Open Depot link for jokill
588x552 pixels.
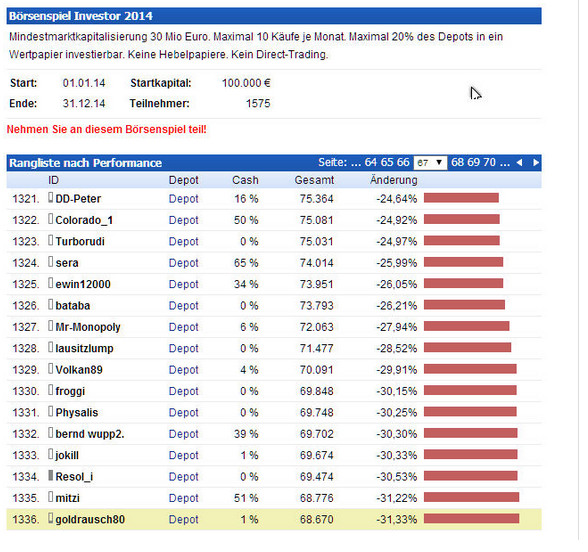pyautogui.click(x=183, y=455)
